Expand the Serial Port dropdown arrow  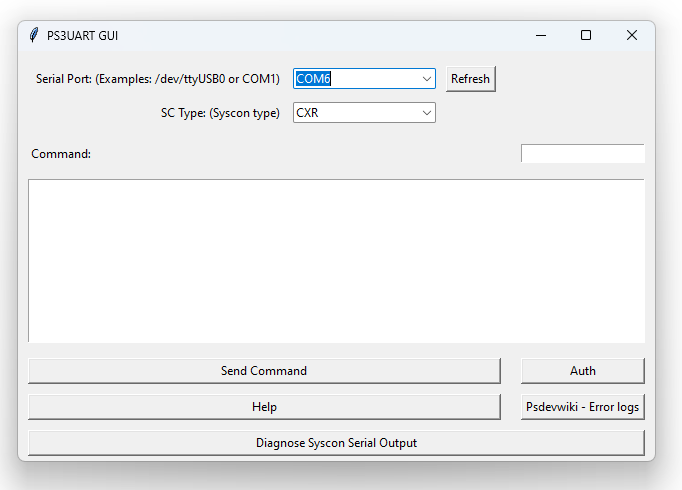coord(427,79)
